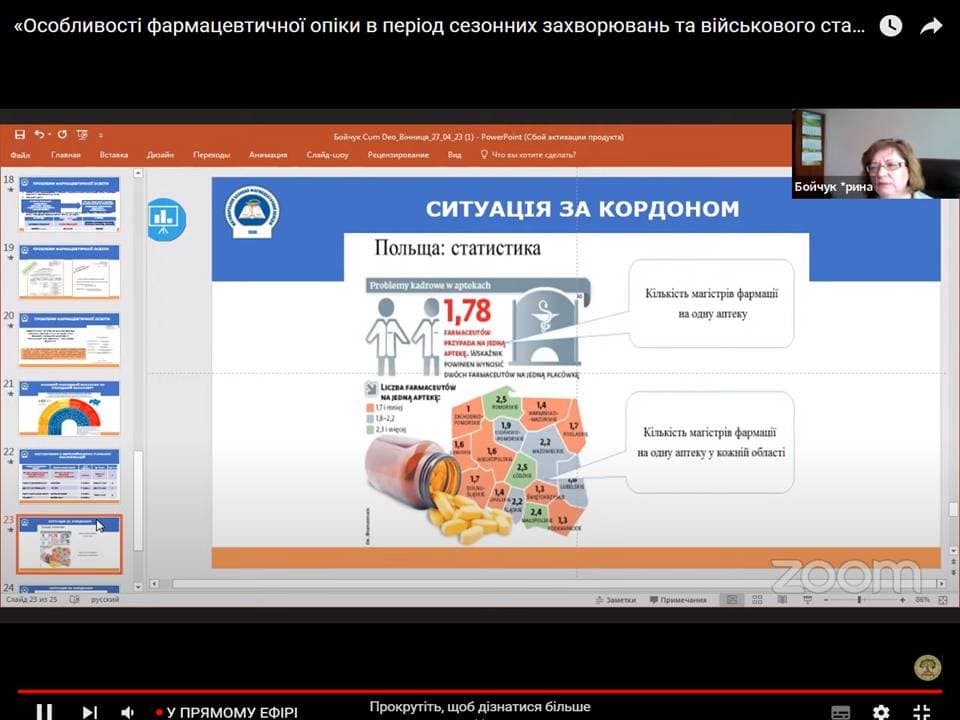This screenshot has height=720, width=960.
Task: Click slide panel scroll down arrow
Action: coord(138,587)
